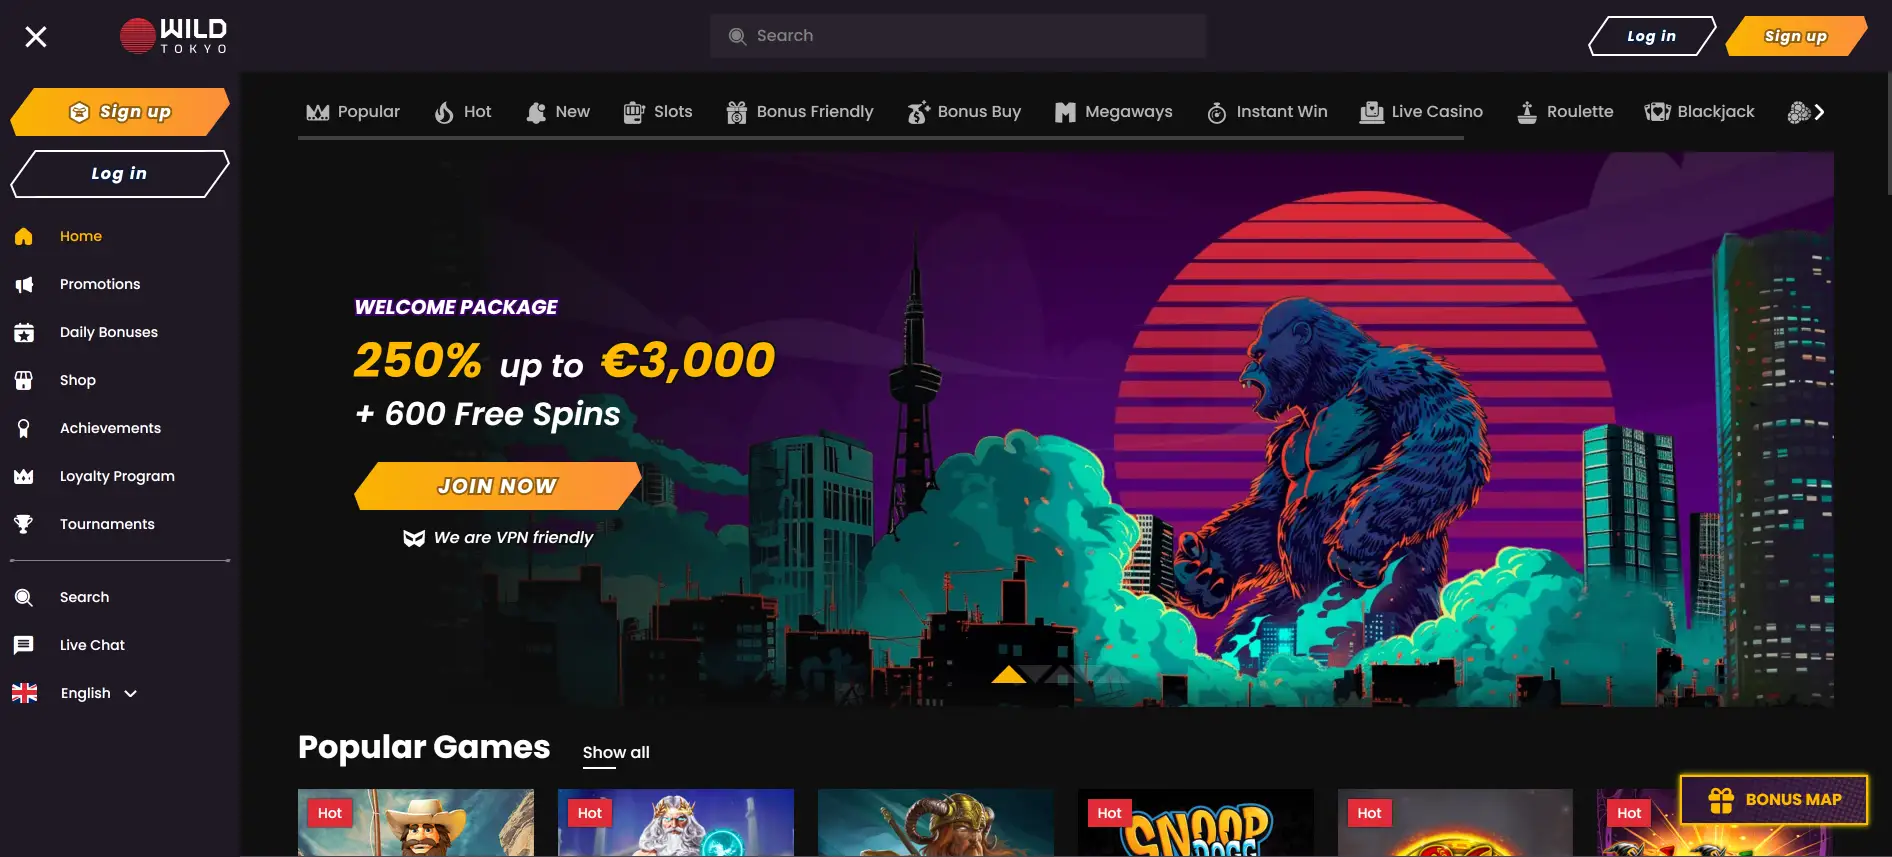Screen dimensions: 1892x857
Task: Open Promotions via the megaphone icon
Action: [24, 285]
